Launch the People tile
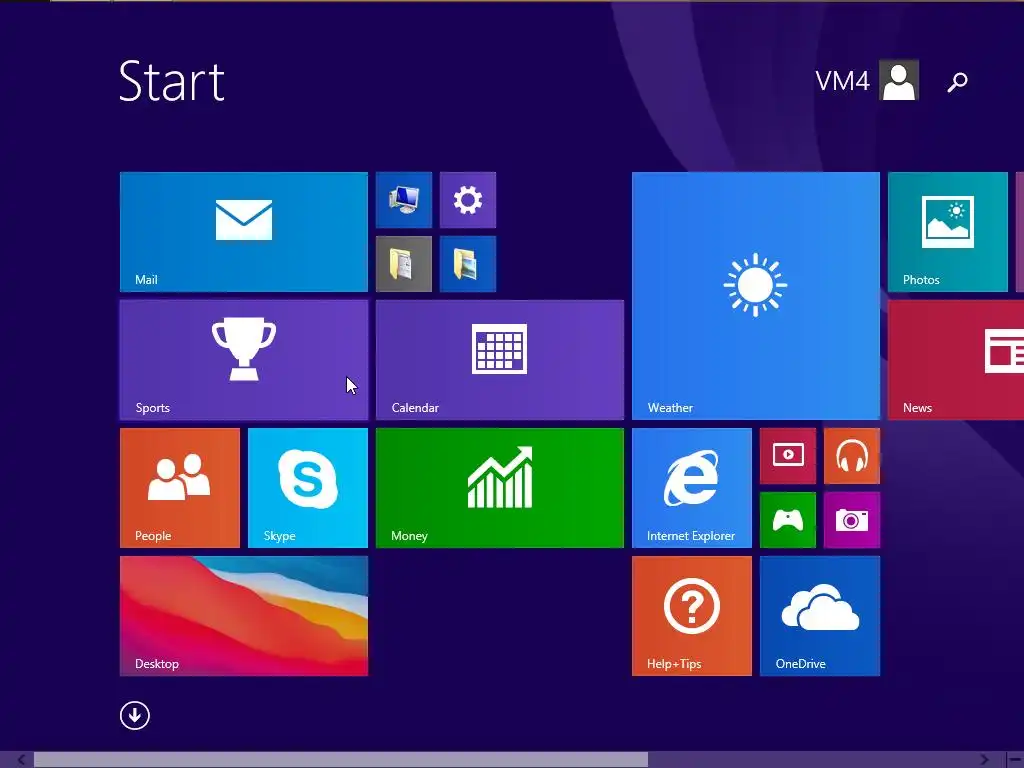Image resolution: width=1024 pixels, height=768 pixels. click(x=180, y=488)
